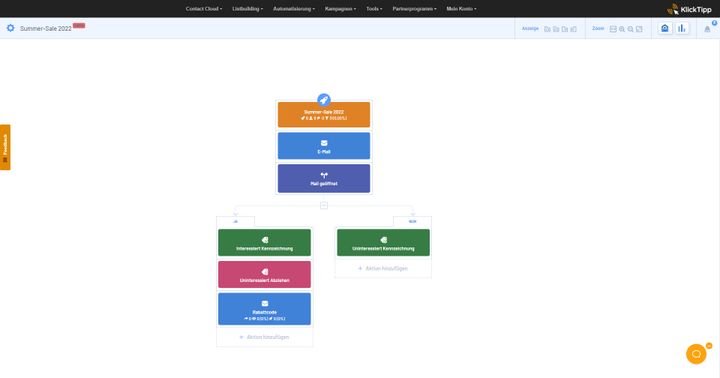
Task: Click the fit-to-screen icon ending the Zoom group
Action: pos(639,29)
